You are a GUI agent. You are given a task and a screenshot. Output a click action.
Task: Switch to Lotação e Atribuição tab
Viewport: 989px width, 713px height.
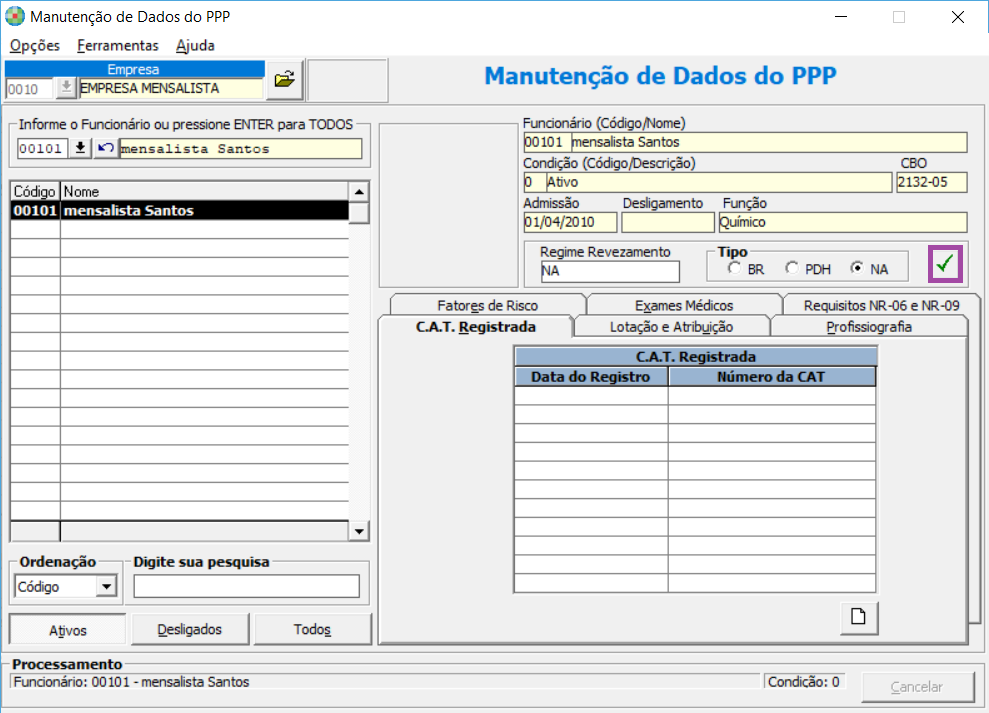(x=671, y=327)
